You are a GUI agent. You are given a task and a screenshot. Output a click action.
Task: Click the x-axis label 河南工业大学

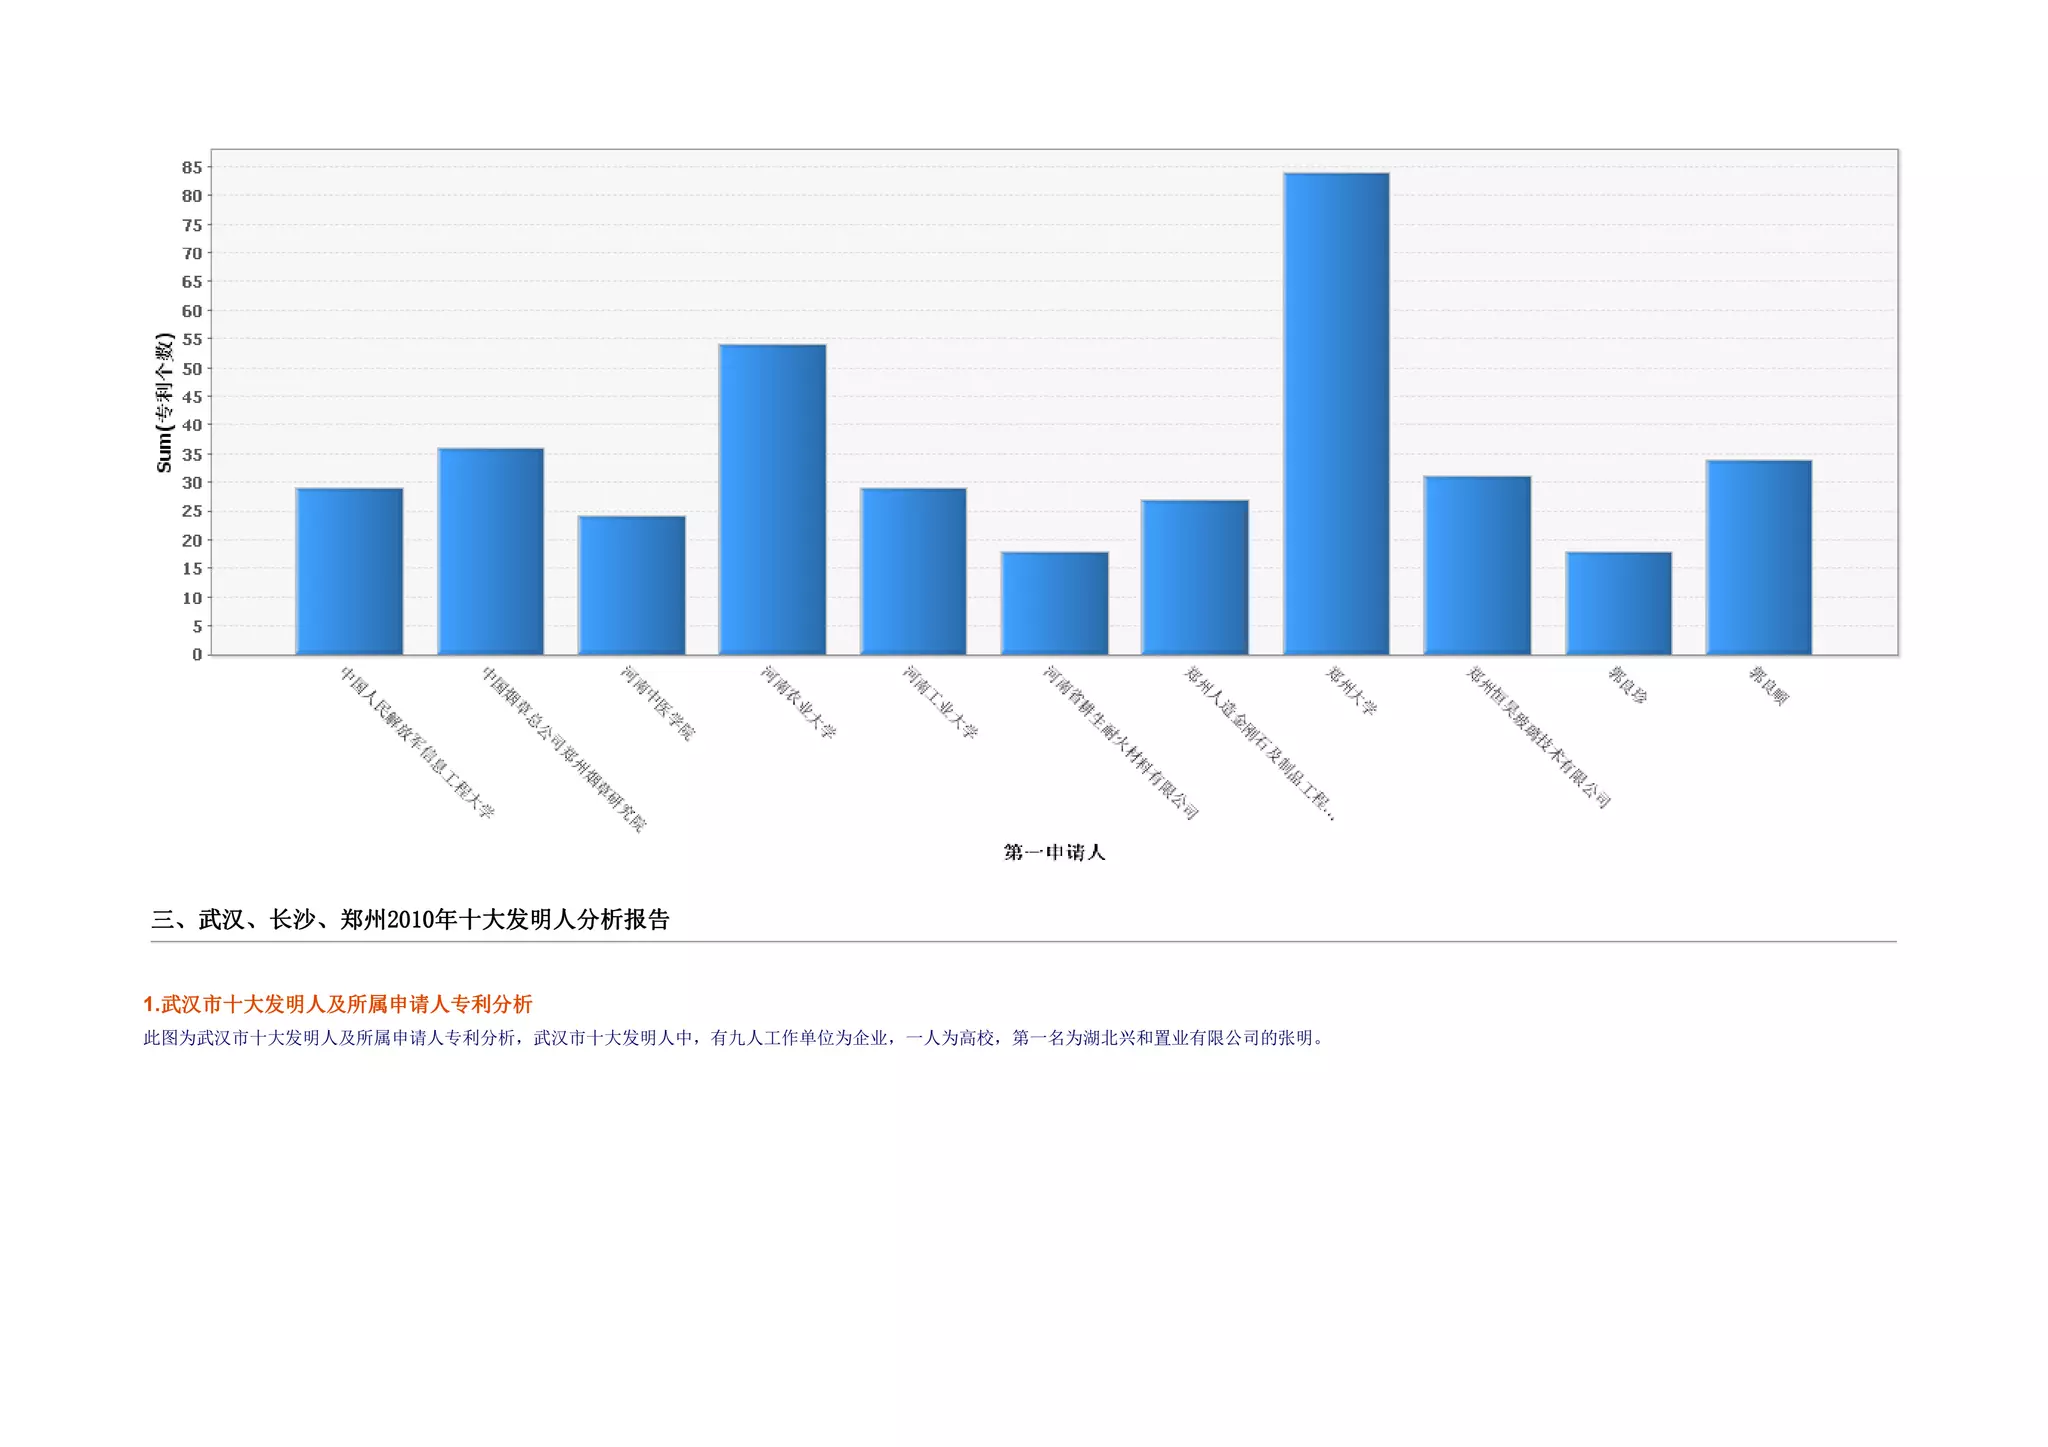pyautogui.click(x=940, y=703)
